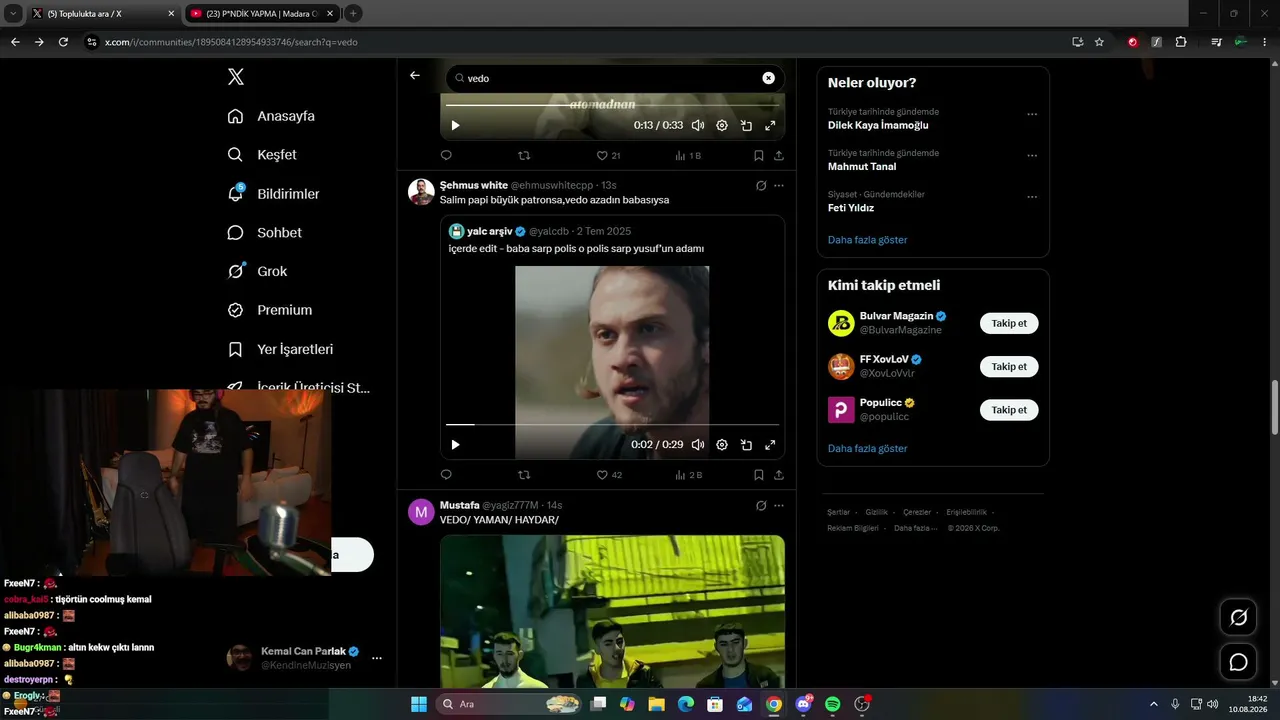This screenshot has width=1280, height=720.
Task: Follow Bulvar Magazin
Action: coord(1009,323)
